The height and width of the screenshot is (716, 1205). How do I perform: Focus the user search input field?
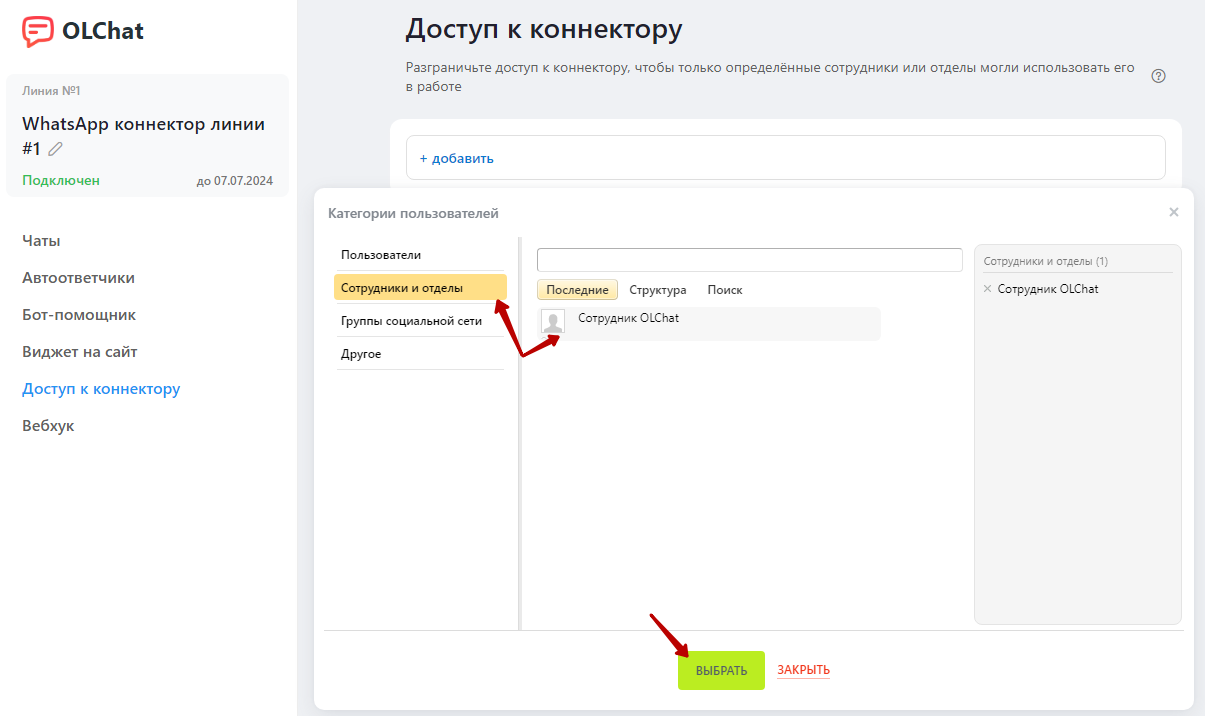750,260
